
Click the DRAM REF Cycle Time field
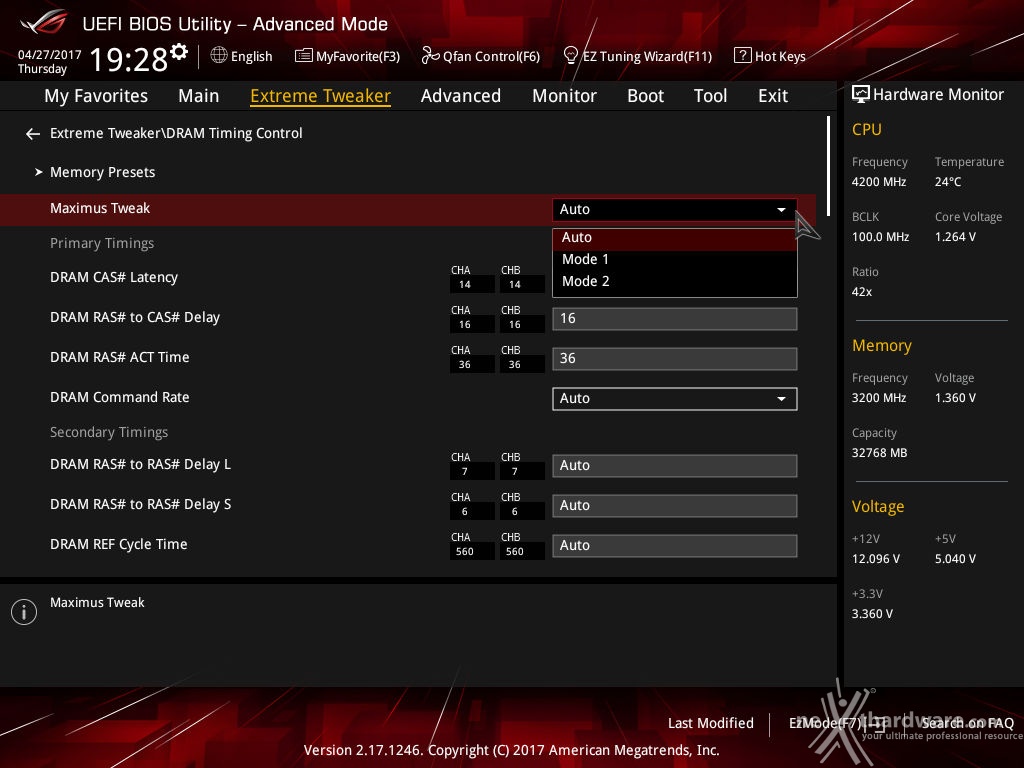(x=675, y=545)
